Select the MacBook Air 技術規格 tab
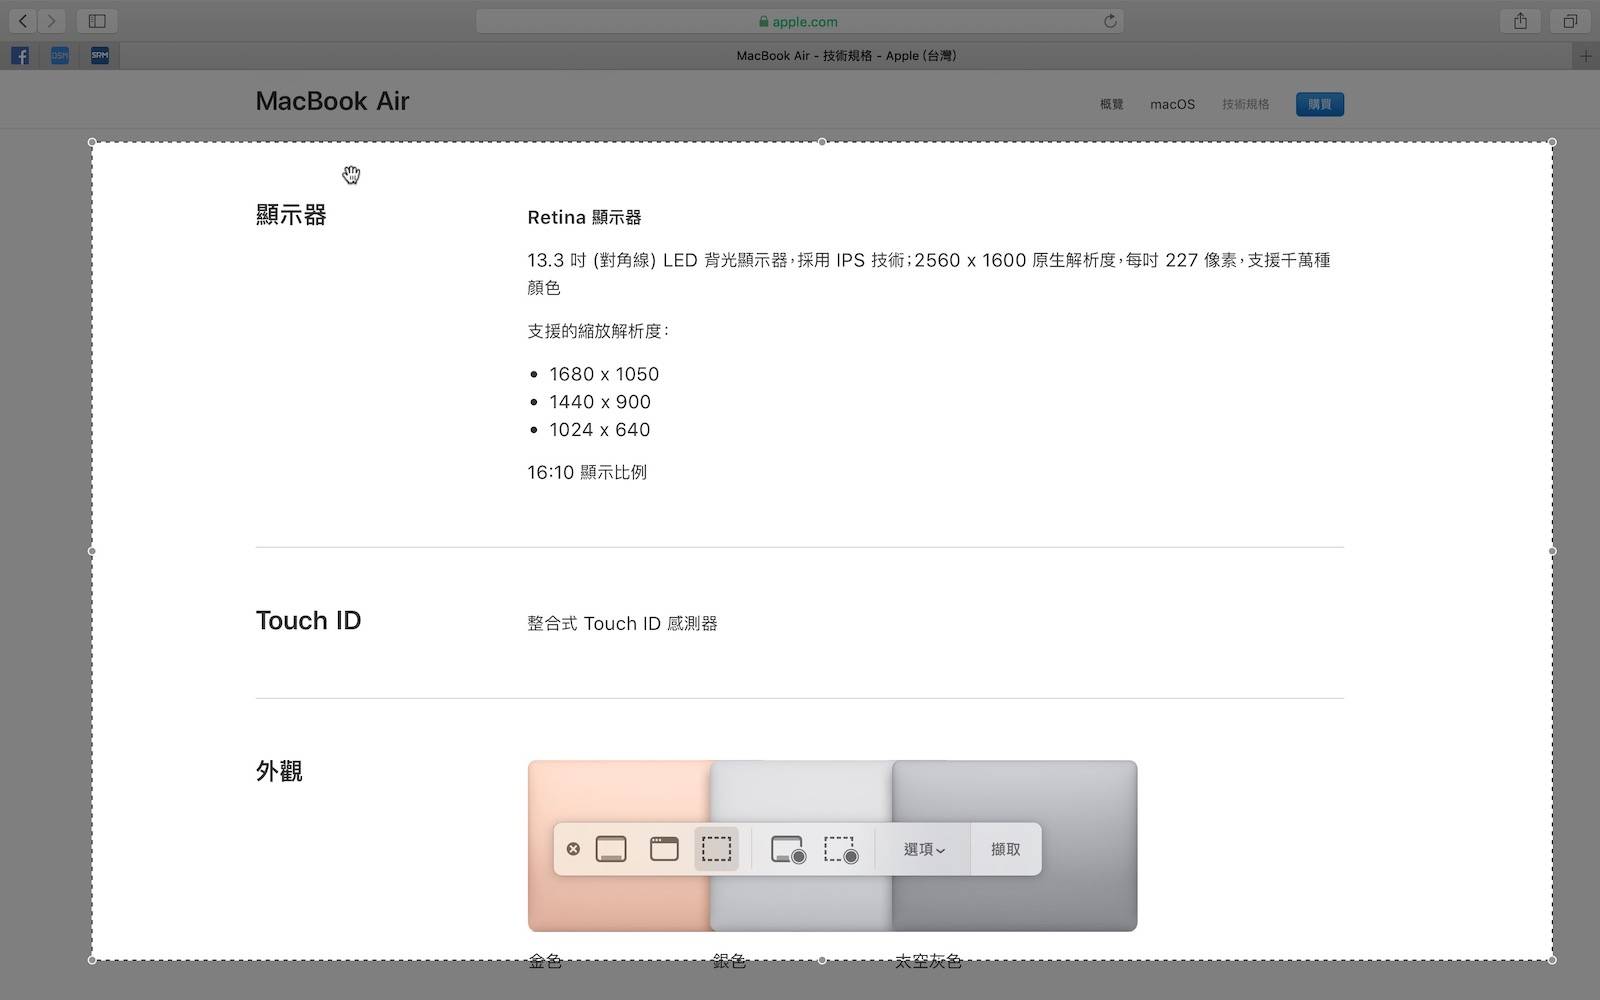1600x1000 pixels. click(x=846, y=56)
